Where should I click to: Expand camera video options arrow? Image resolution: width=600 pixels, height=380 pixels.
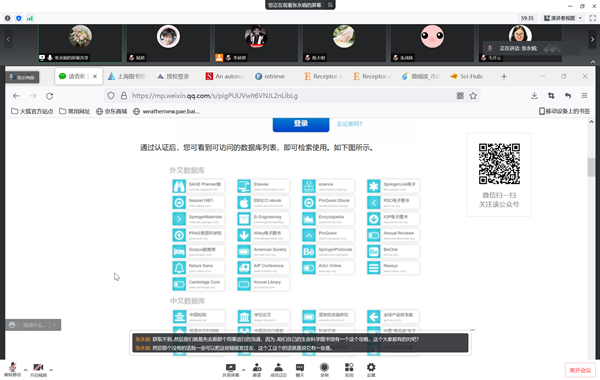tap(51, 370)
